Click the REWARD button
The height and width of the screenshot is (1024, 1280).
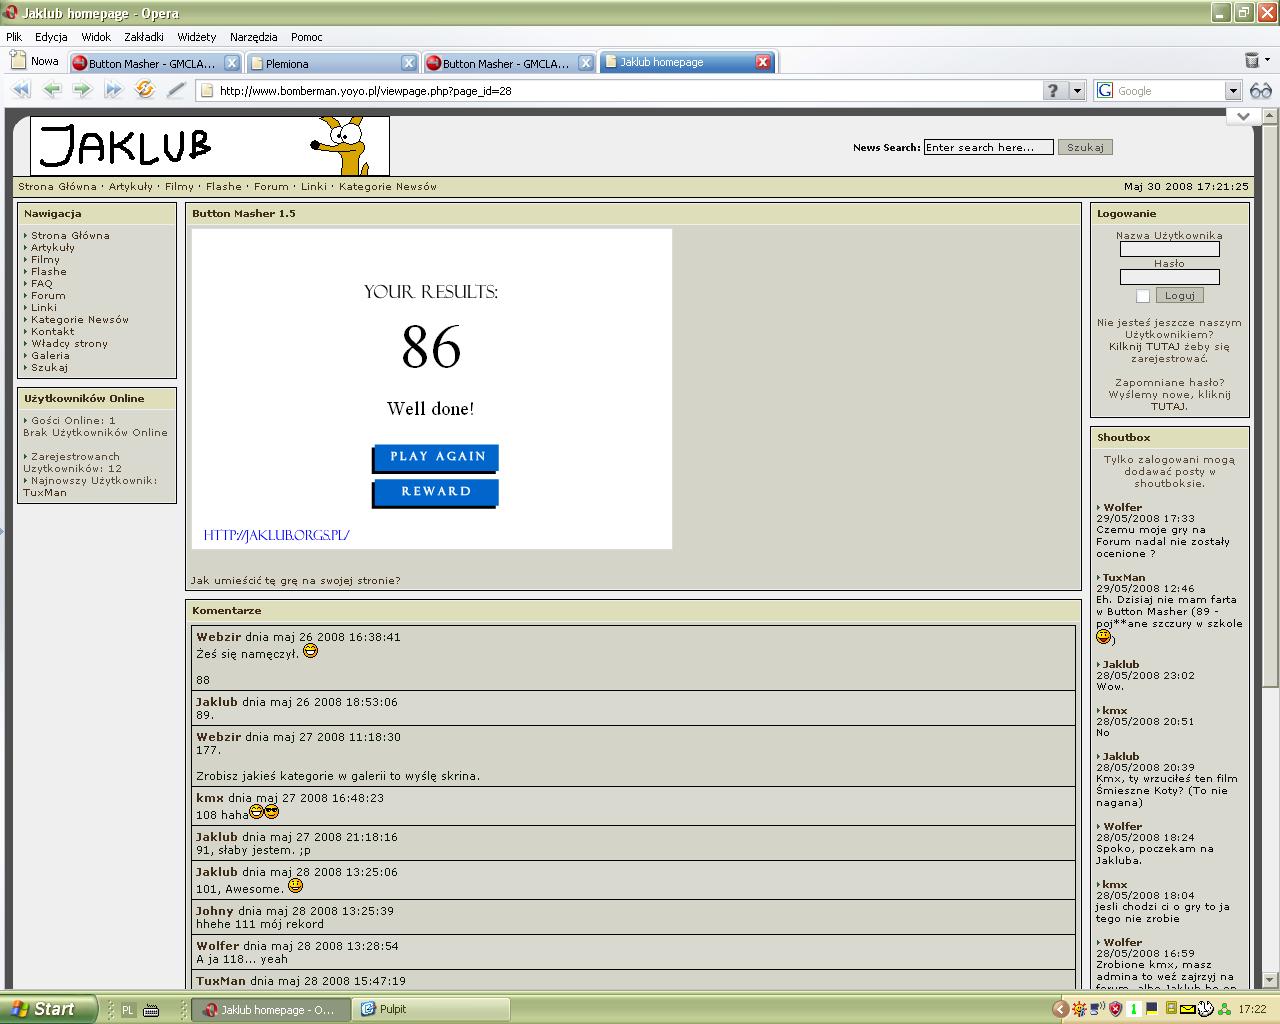[x=436, y=492]
